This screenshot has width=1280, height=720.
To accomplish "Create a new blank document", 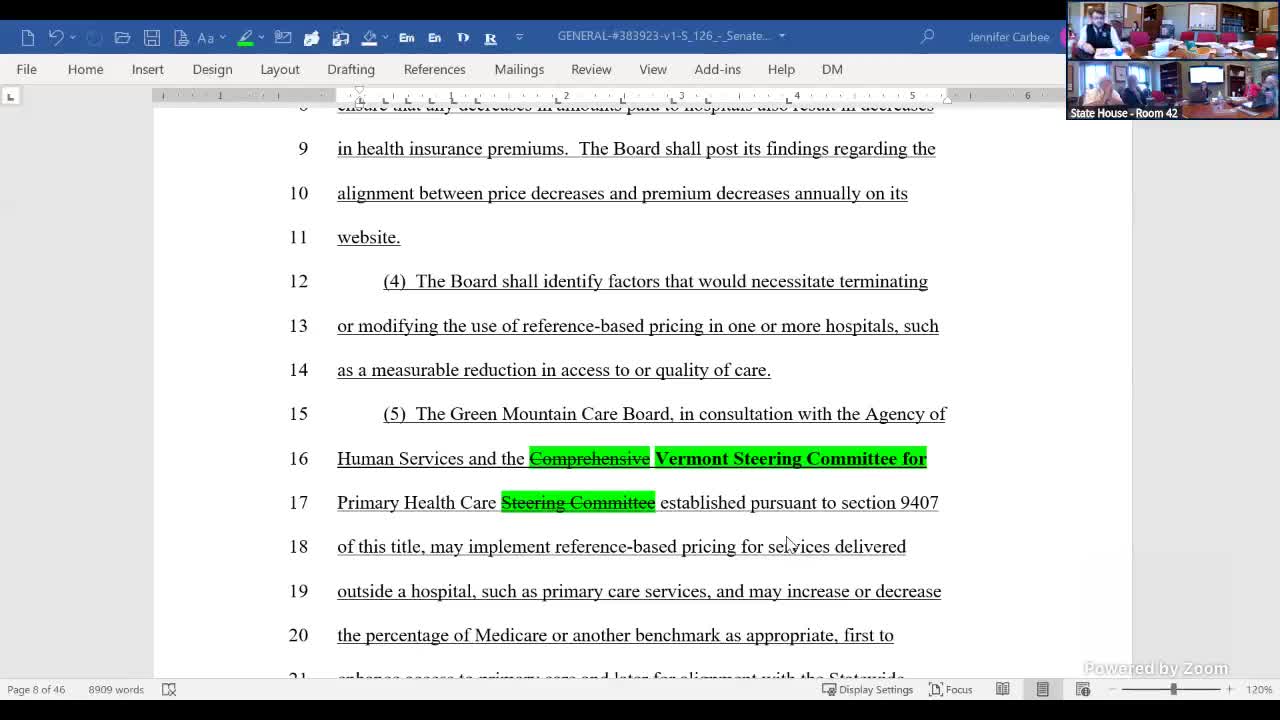I will (x=28, y=37).
